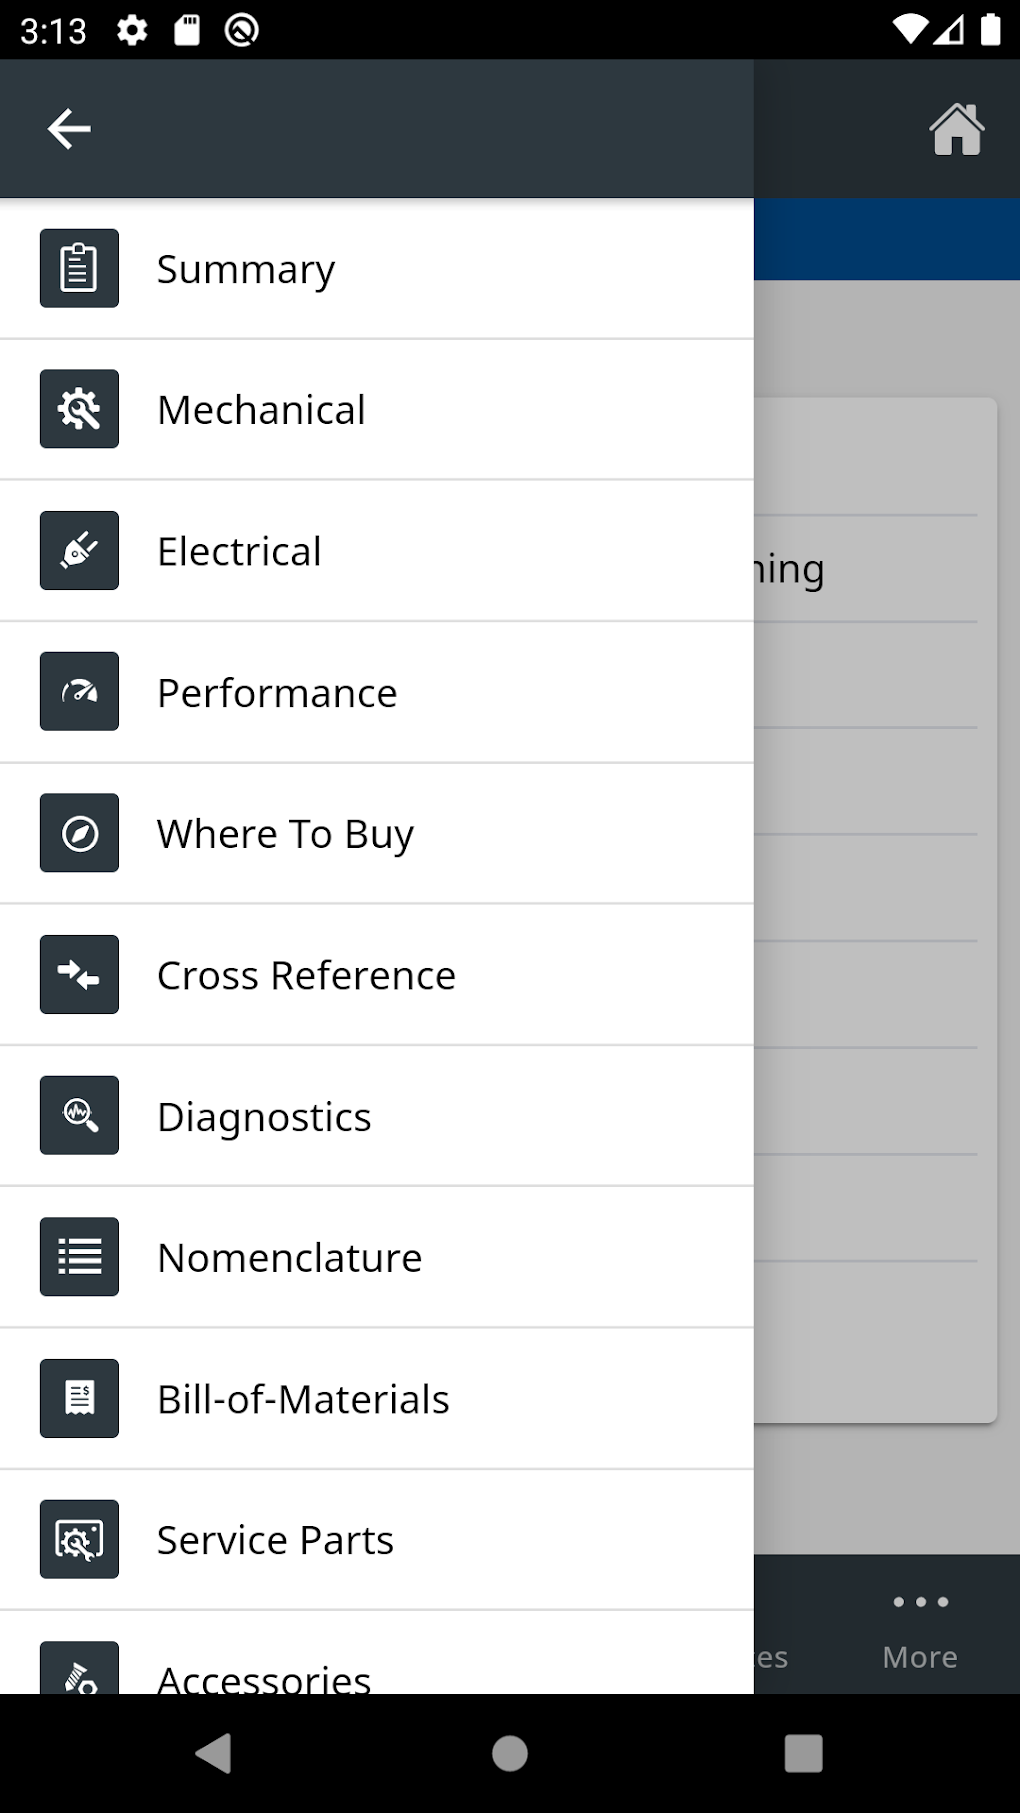This screenshot has width=1020, height=1813.
Task: Open the Summary menu entry
Action: tap(246, 269)
